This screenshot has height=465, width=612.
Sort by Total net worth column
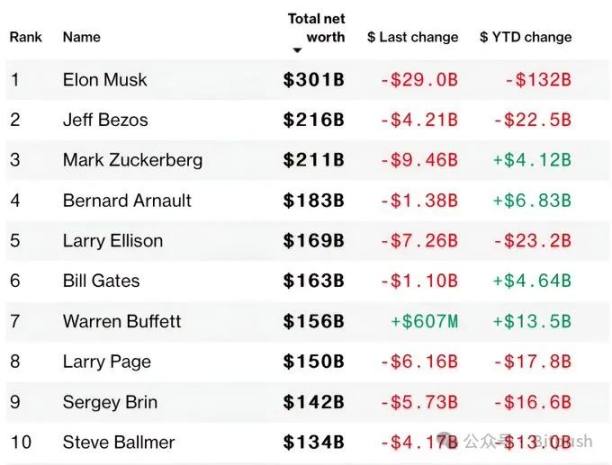pyautogui.click(x=316, y=28)
